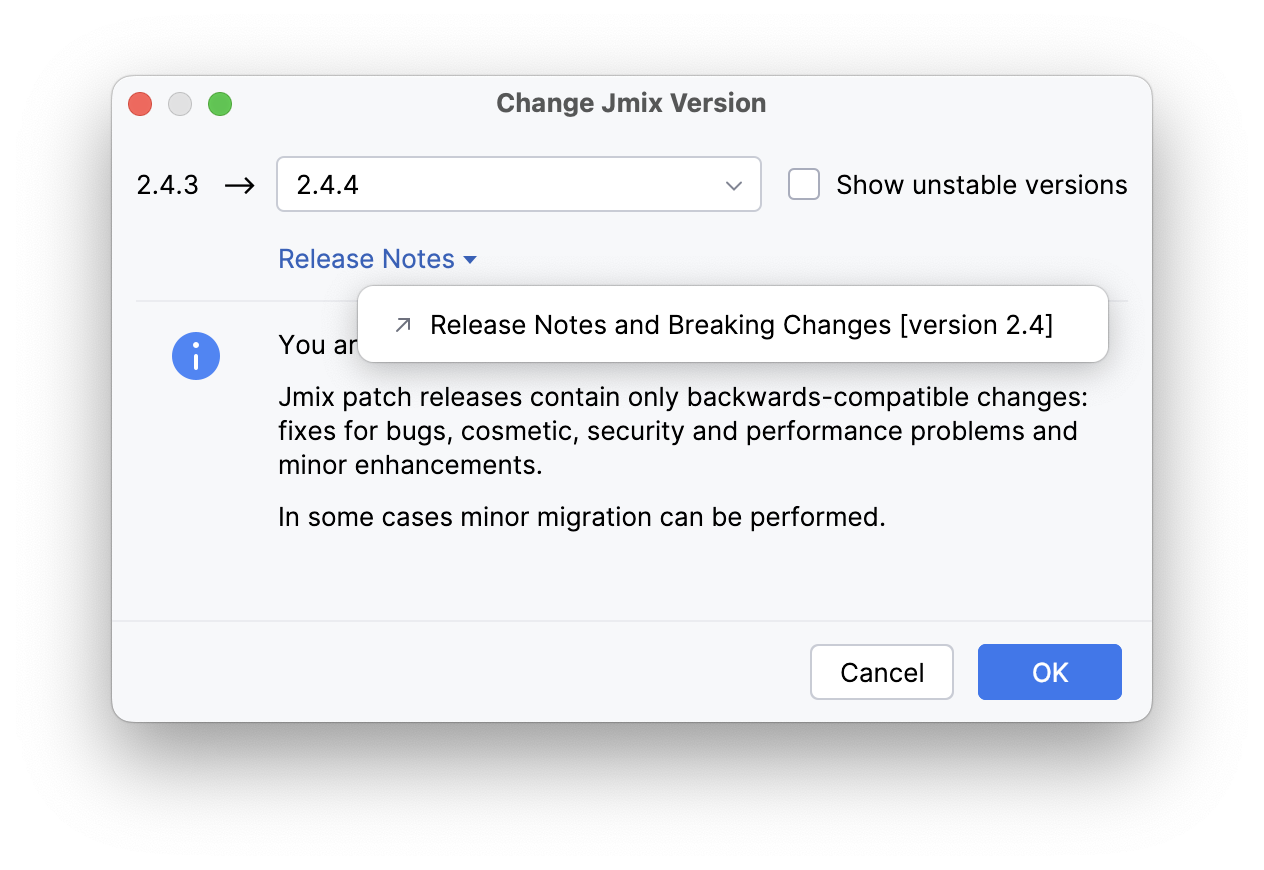Collapse the Release Notes popup menu
The height and width of the screenshot is (870, 1264).
click(x=367, y=258)
